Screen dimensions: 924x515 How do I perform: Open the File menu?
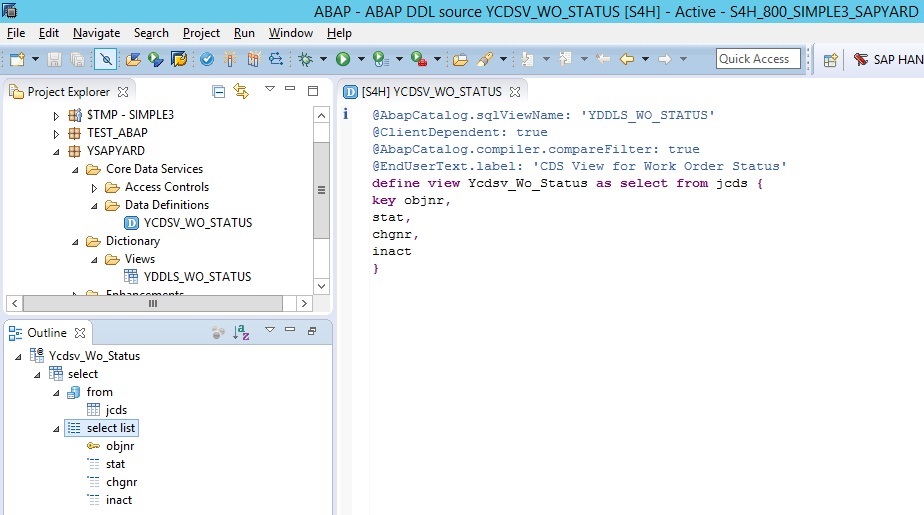[x=16, y=33]
